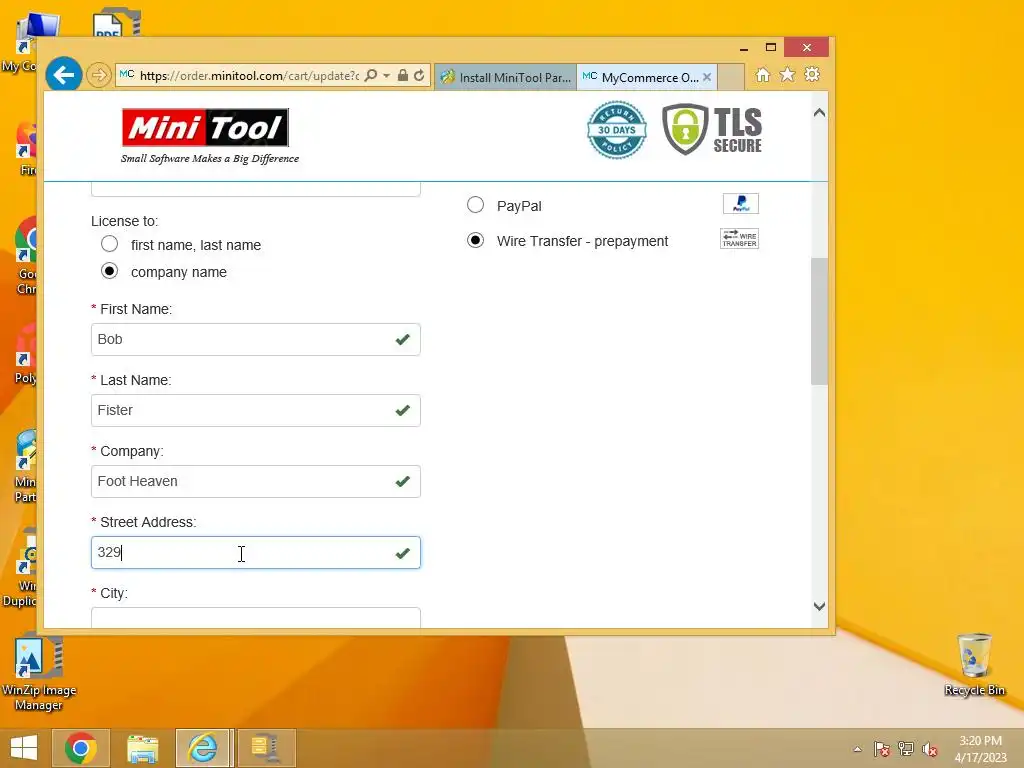Select PayPal payment method
Image resolution: width=1024 pixels, height=768 pixels.
475,205
